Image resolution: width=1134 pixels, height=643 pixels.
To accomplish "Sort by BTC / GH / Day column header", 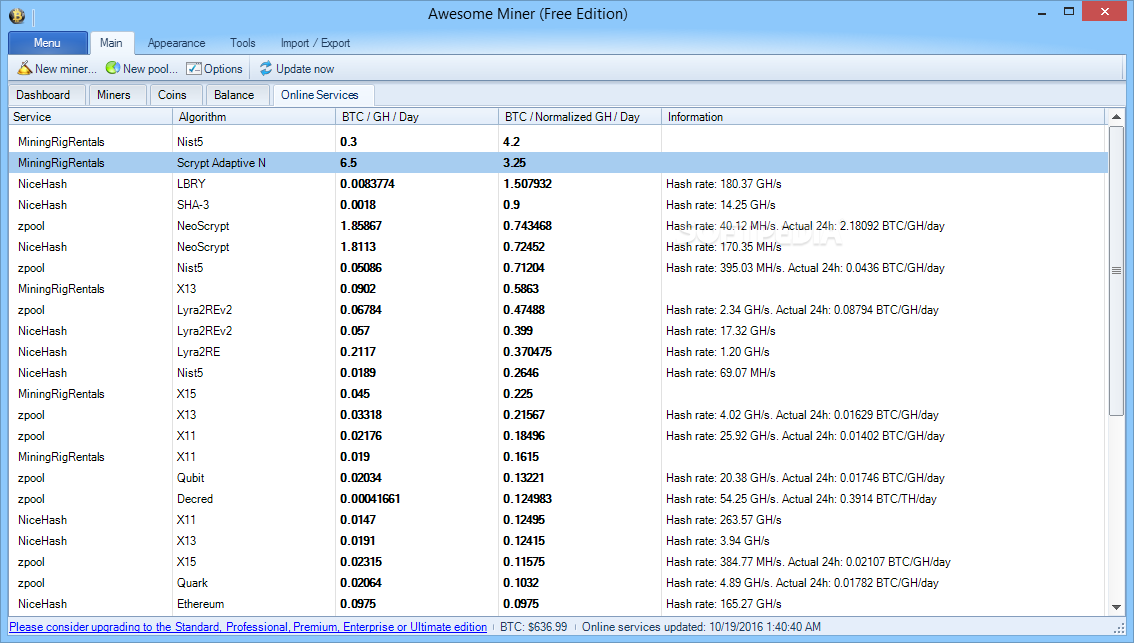I will tap(417, 117).
